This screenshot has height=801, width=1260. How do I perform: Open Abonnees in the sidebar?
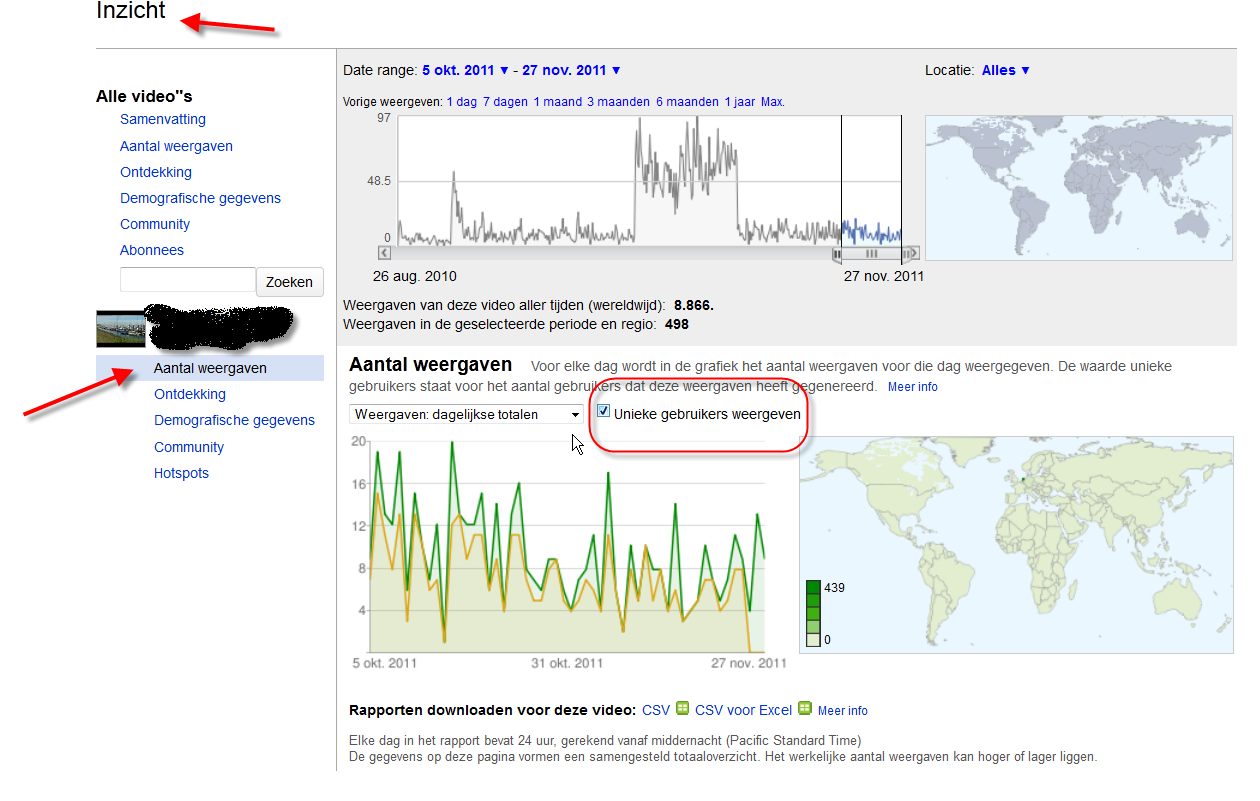tap(152, 250)
